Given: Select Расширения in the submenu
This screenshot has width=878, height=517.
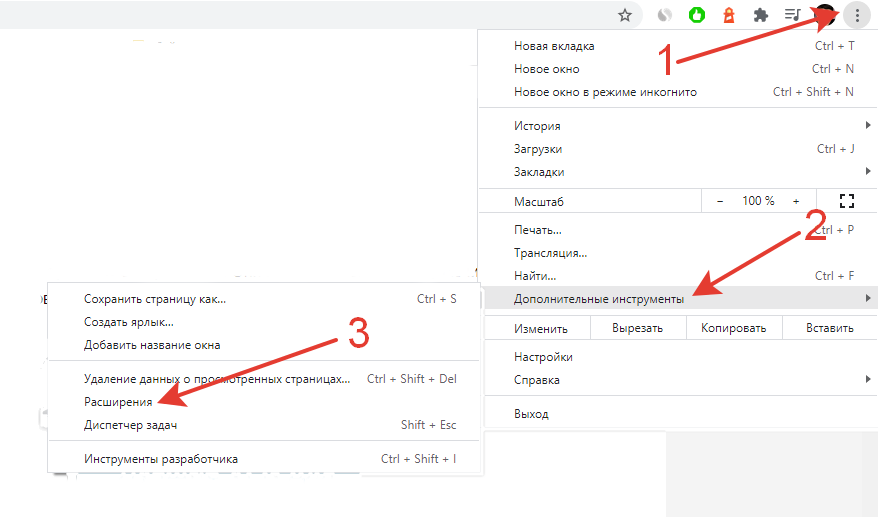Looking at the screenshot, I should 118,402.
